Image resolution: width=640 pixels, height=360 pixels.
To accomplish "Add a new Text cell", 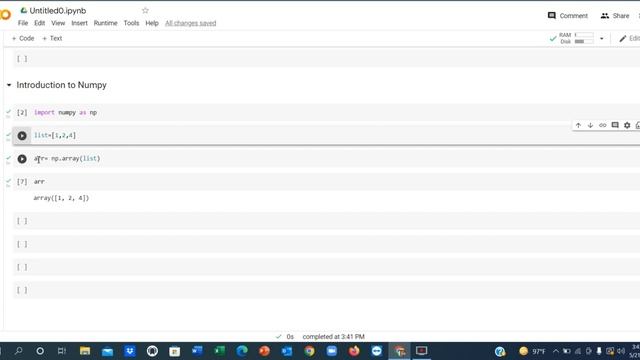I will tap(52, 38).
